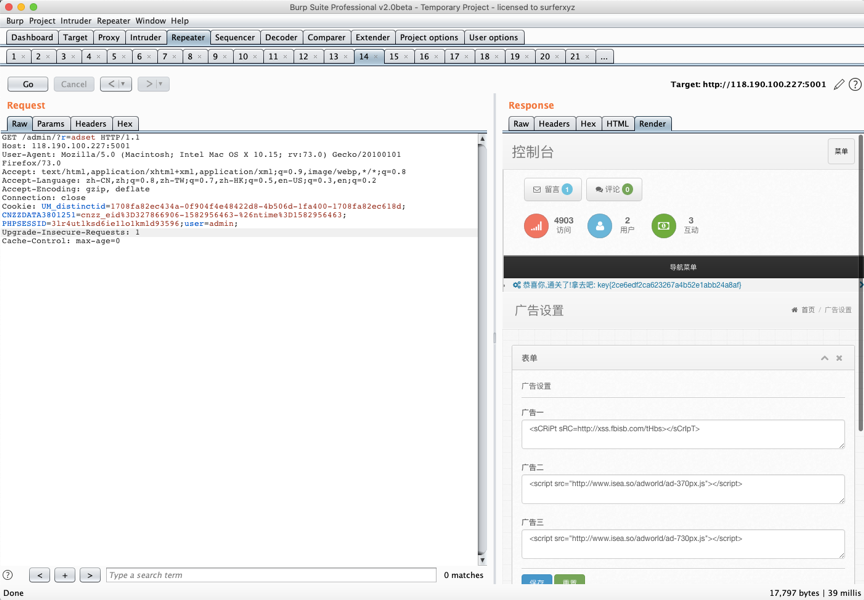The width and height of the screenshot is (864, 600).
Task: Open history dropdown on back arrow button
Action: pyautogui.click(x=123, y=84)
